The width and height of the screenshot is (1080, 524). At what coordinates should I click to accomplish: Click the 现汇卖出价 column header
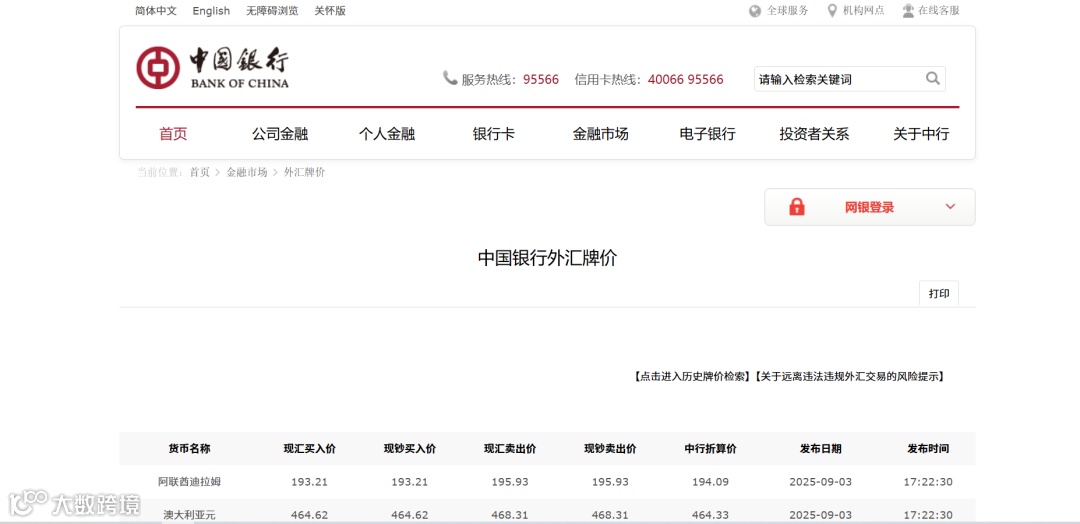(x=510, y=448)
